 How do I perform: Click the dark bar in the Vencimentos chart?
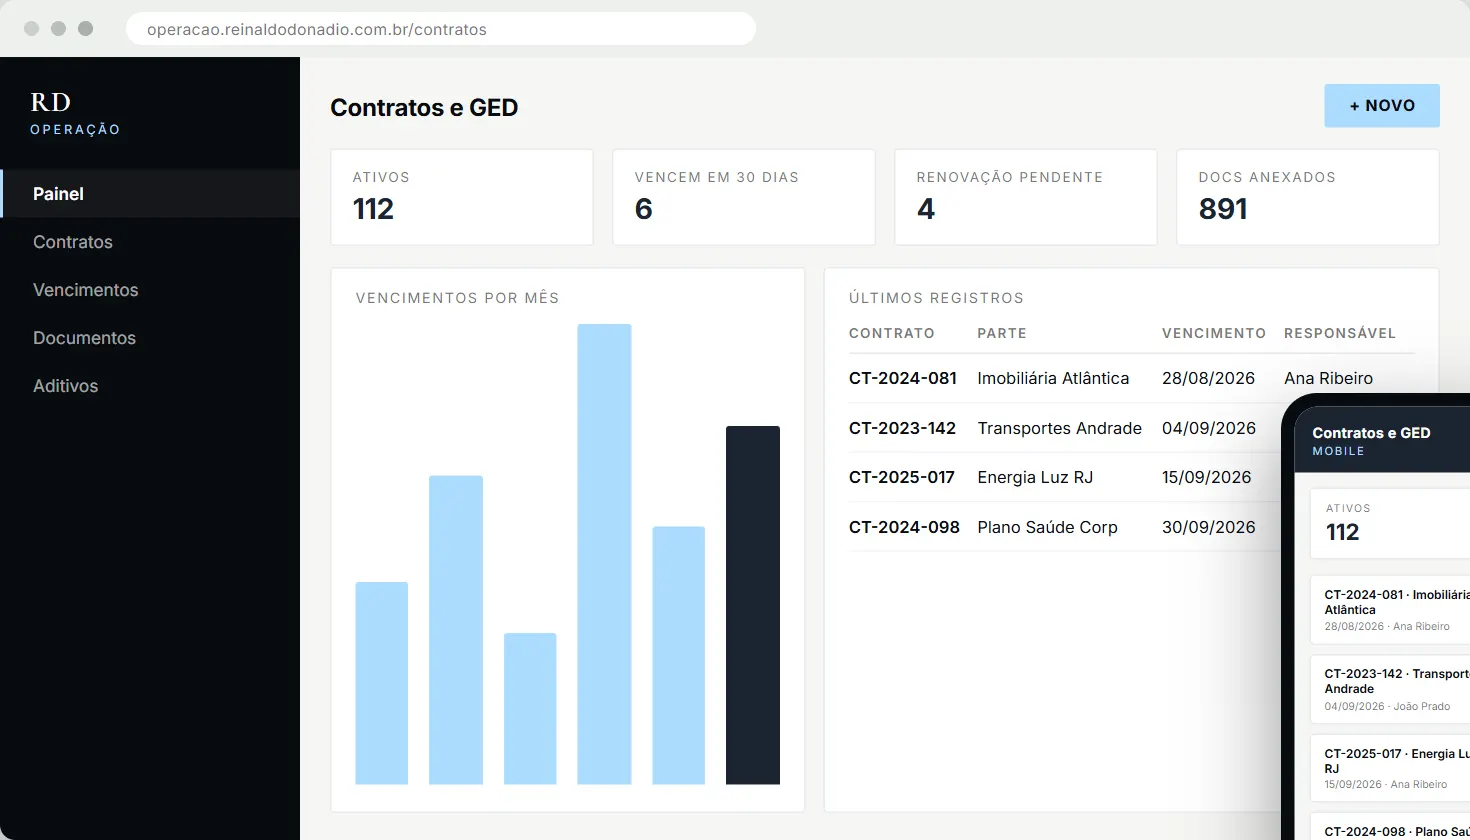coord(753,605)
